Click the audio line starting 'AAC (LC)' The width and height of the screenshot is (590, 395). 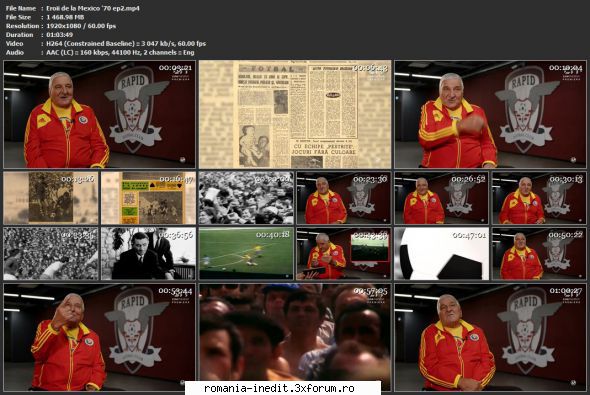click(x=120, y=52)
